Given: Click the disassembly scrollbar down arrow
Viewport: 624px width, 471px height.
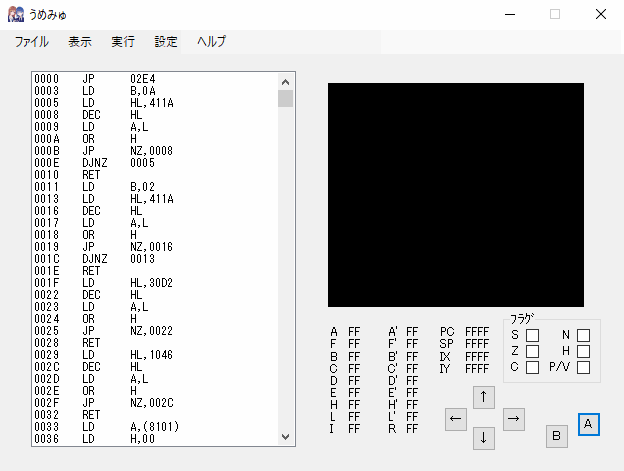Looking at the screenshot, I should [x=285, y=436].
